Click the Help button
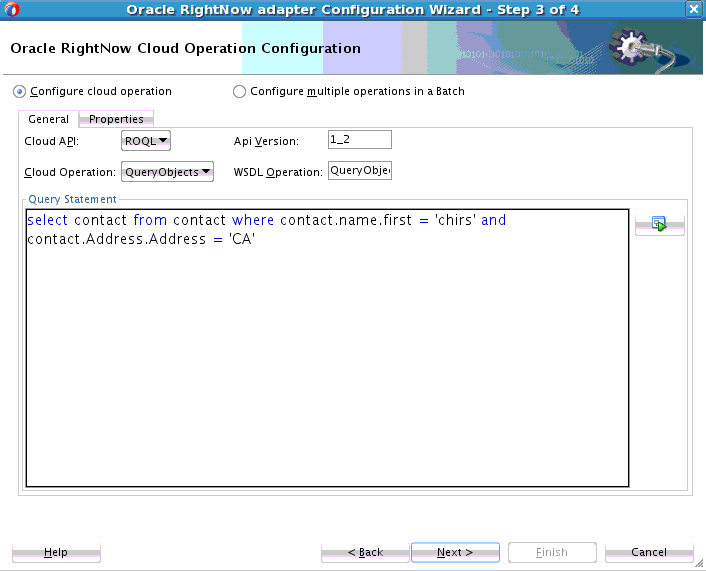 [56, 552]
